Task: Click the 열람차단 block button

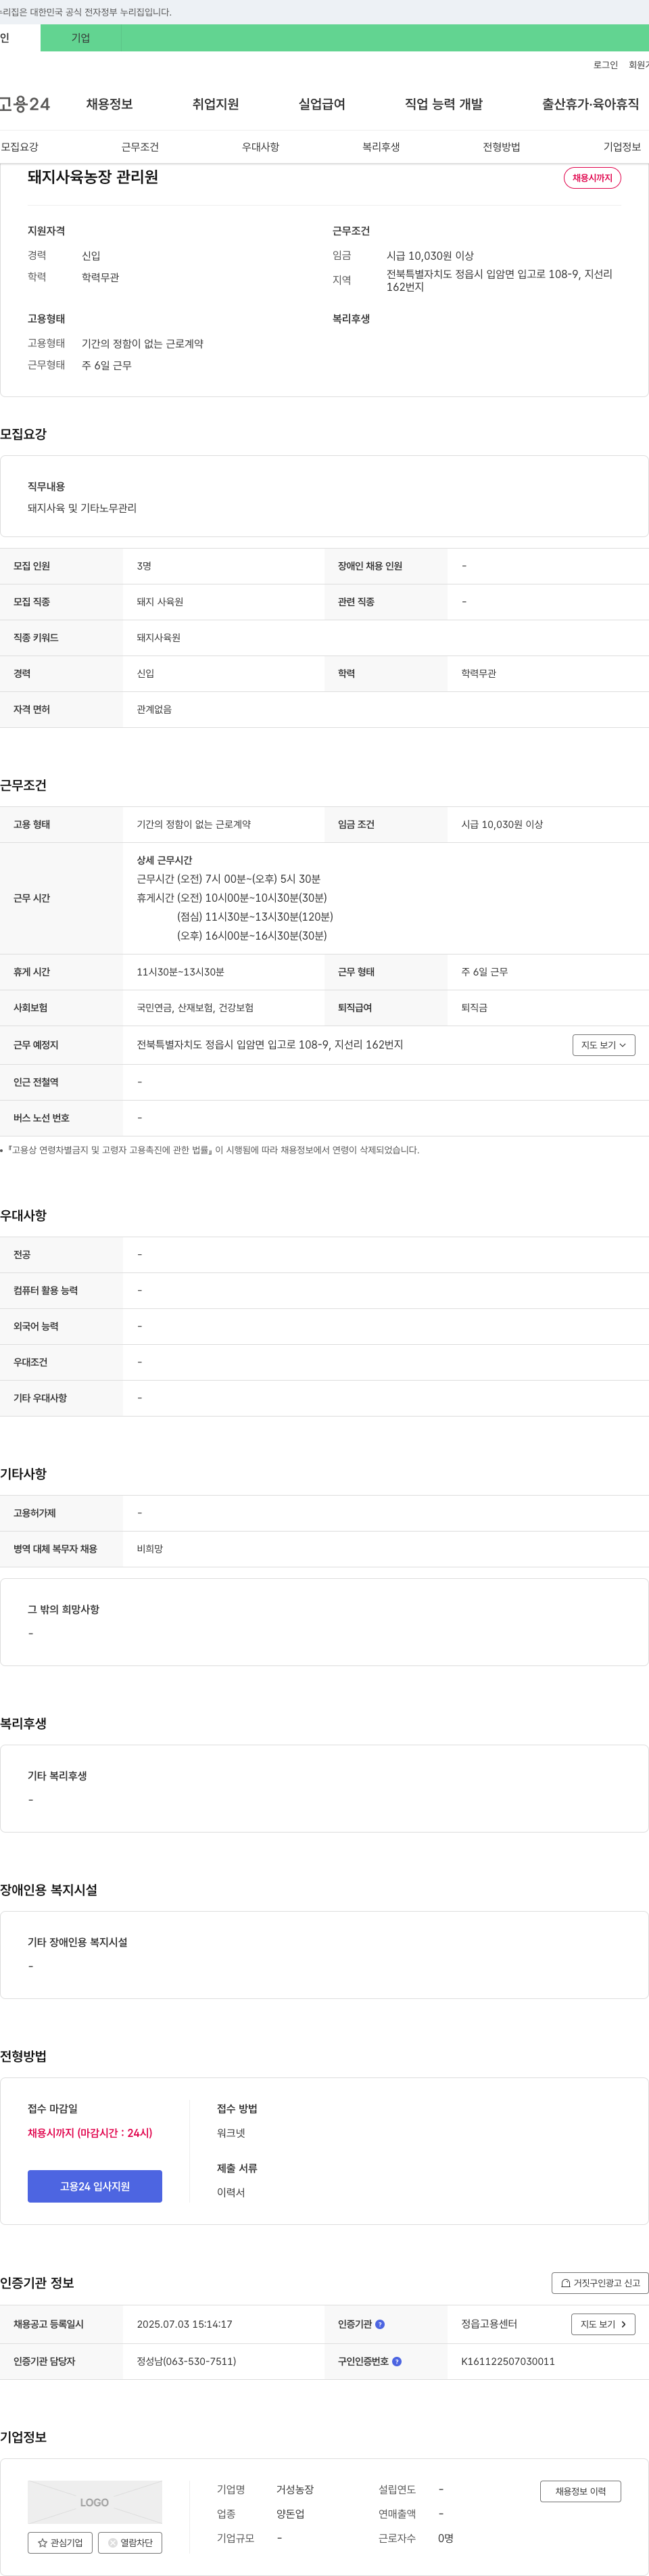Action: coord(130,2542)
